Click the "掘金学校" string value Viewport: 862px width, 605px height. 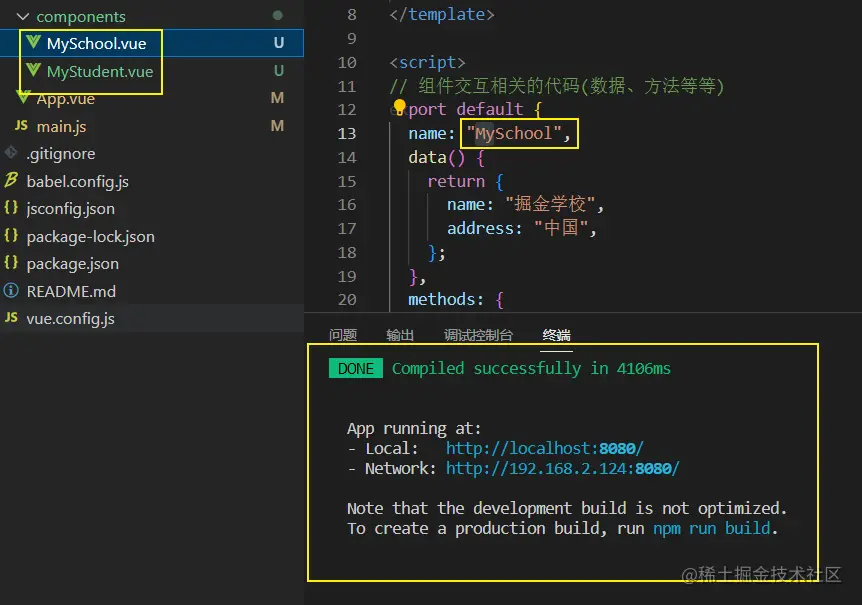pyautogui.click(x=550, y=204)
